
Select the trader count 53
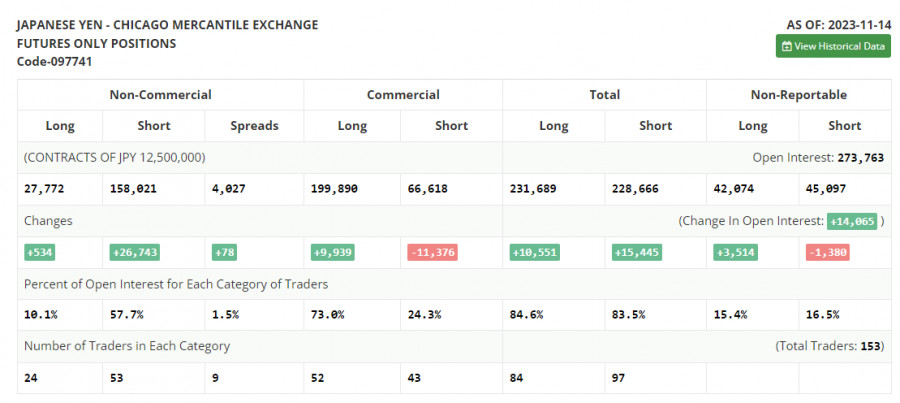[x=116, y=378]
